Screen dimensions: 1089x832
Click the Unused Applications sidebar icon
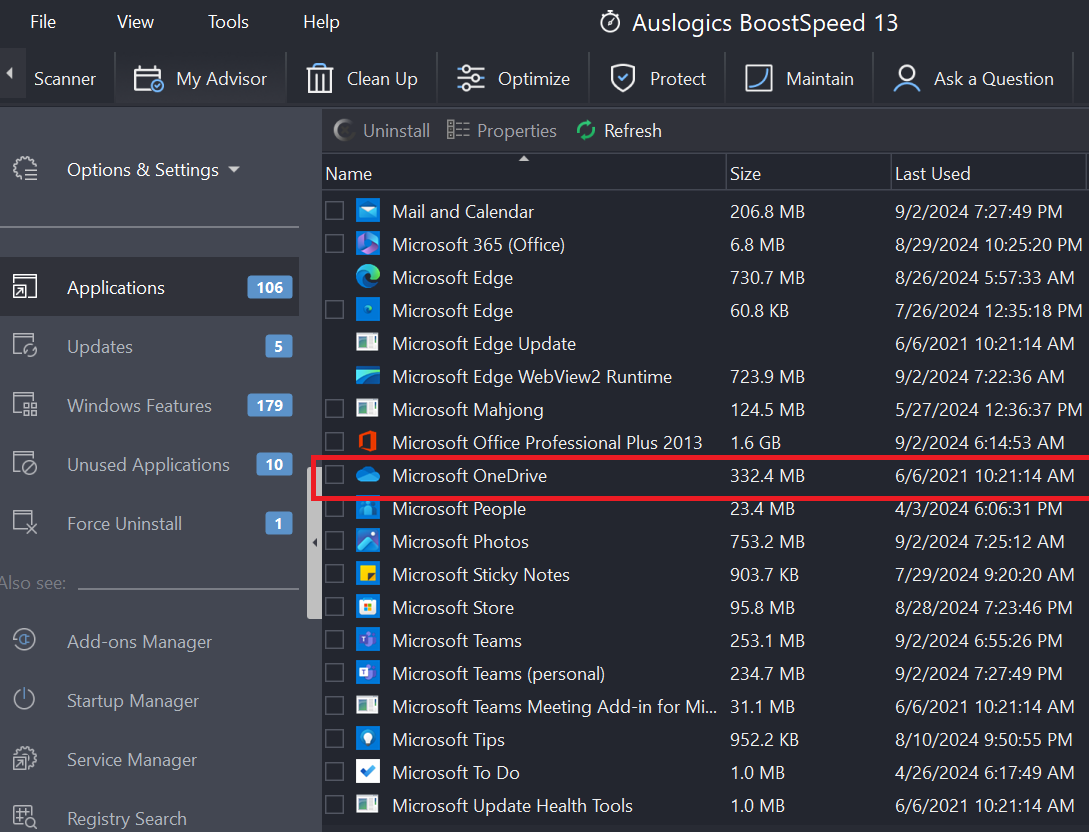(x=25, y=464)
